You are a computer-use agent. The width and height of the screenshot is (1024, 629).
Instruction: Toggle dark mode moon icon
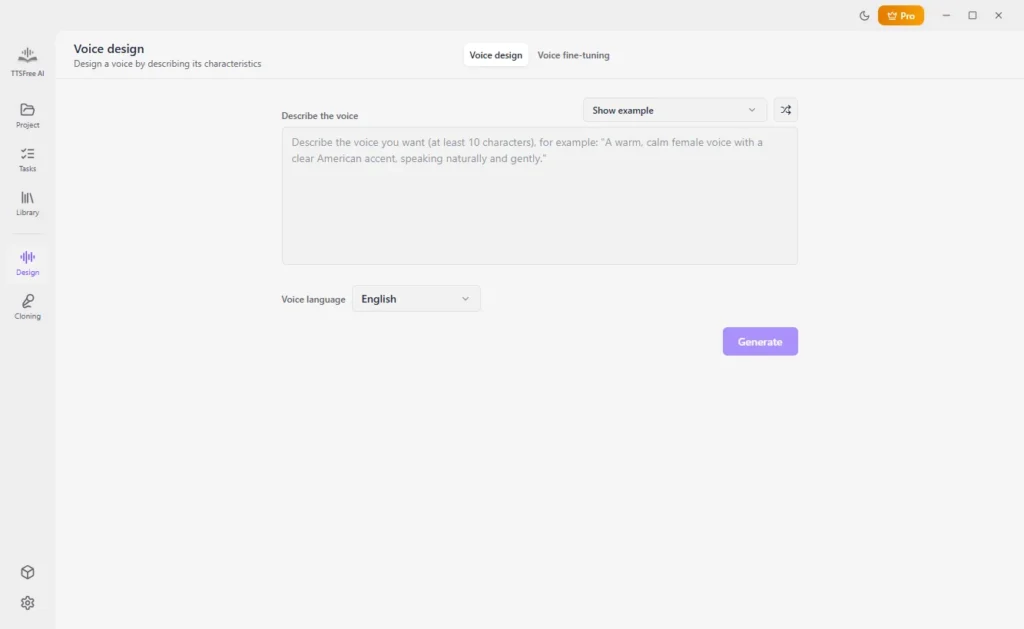864,16
